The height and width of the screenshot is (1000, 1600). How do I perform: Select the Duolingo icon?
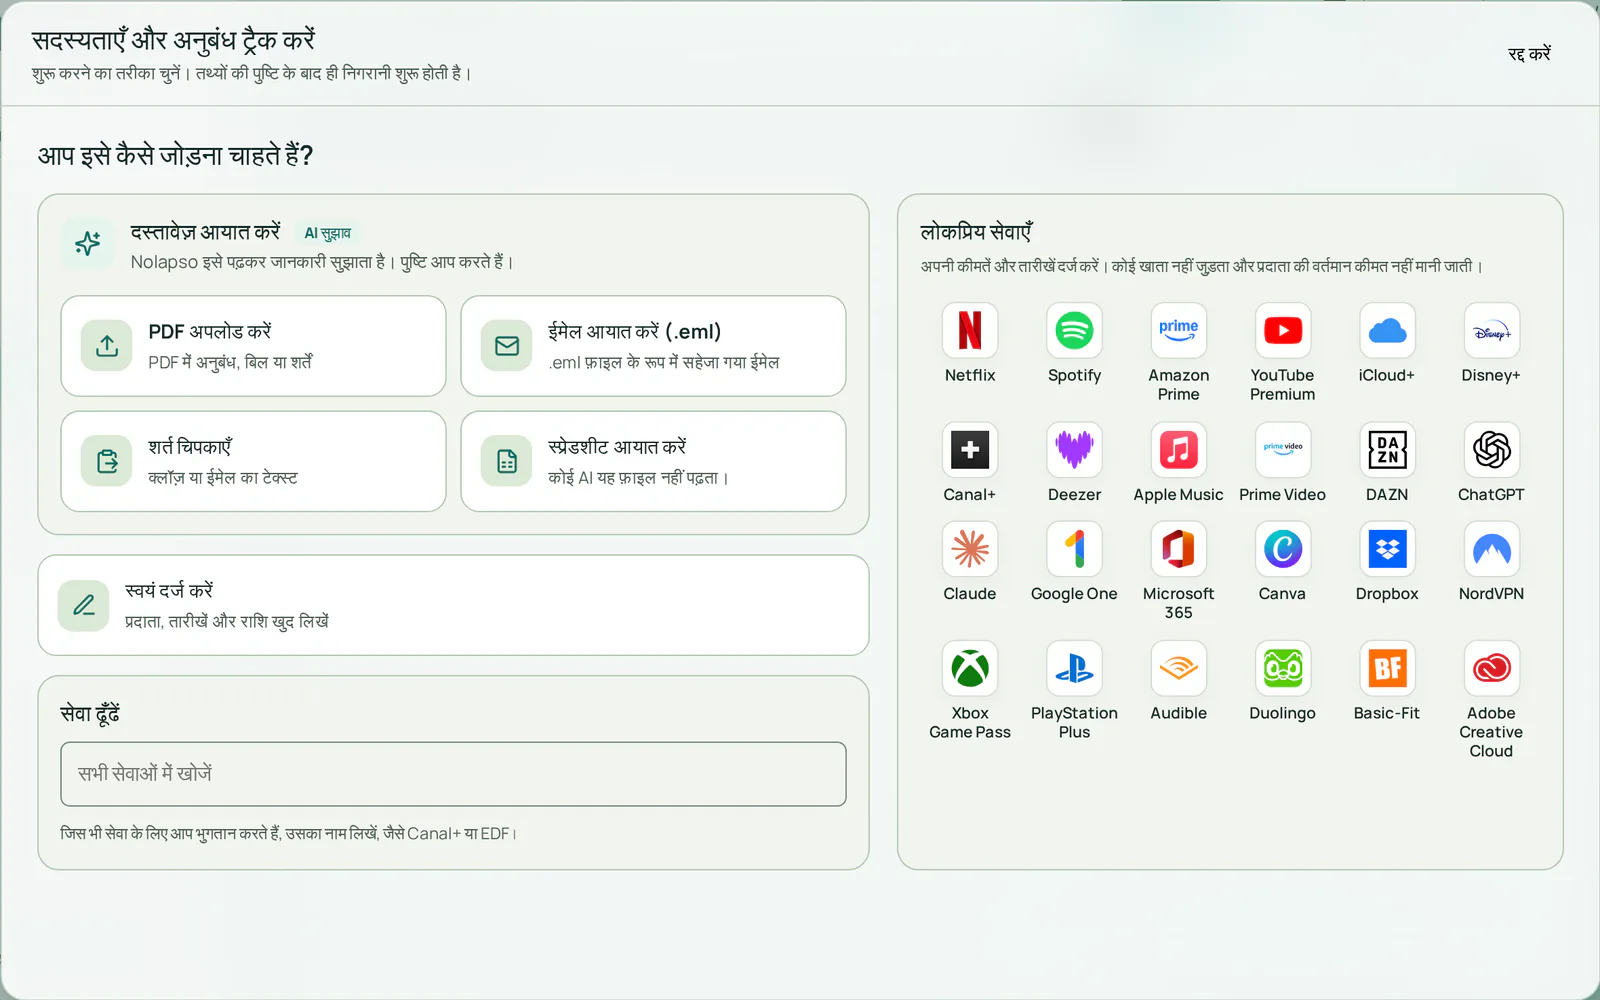tap(1282, 668)
